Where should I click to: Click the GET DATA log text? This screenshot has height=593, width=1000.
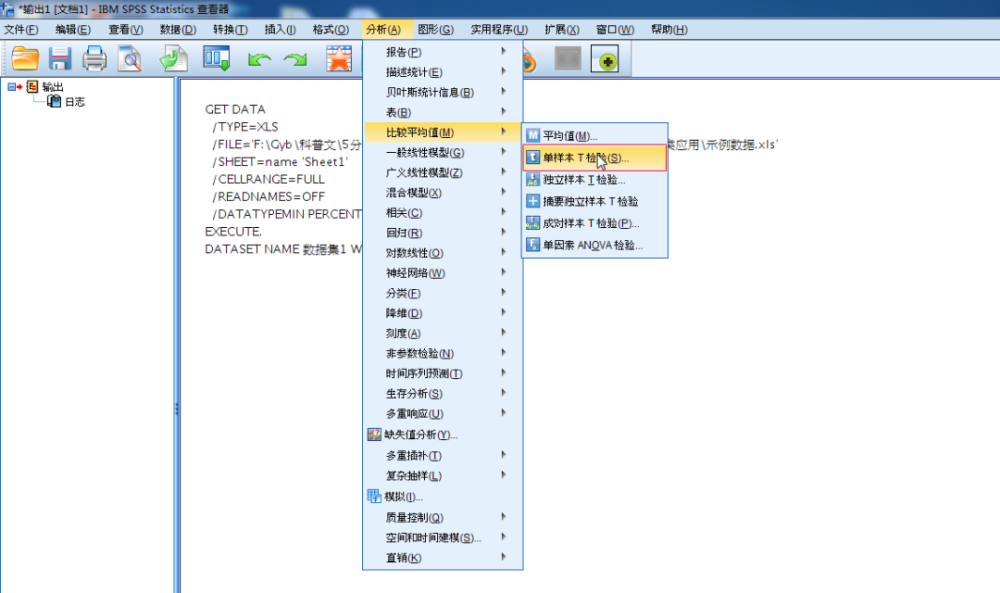(x=235, y=109)
